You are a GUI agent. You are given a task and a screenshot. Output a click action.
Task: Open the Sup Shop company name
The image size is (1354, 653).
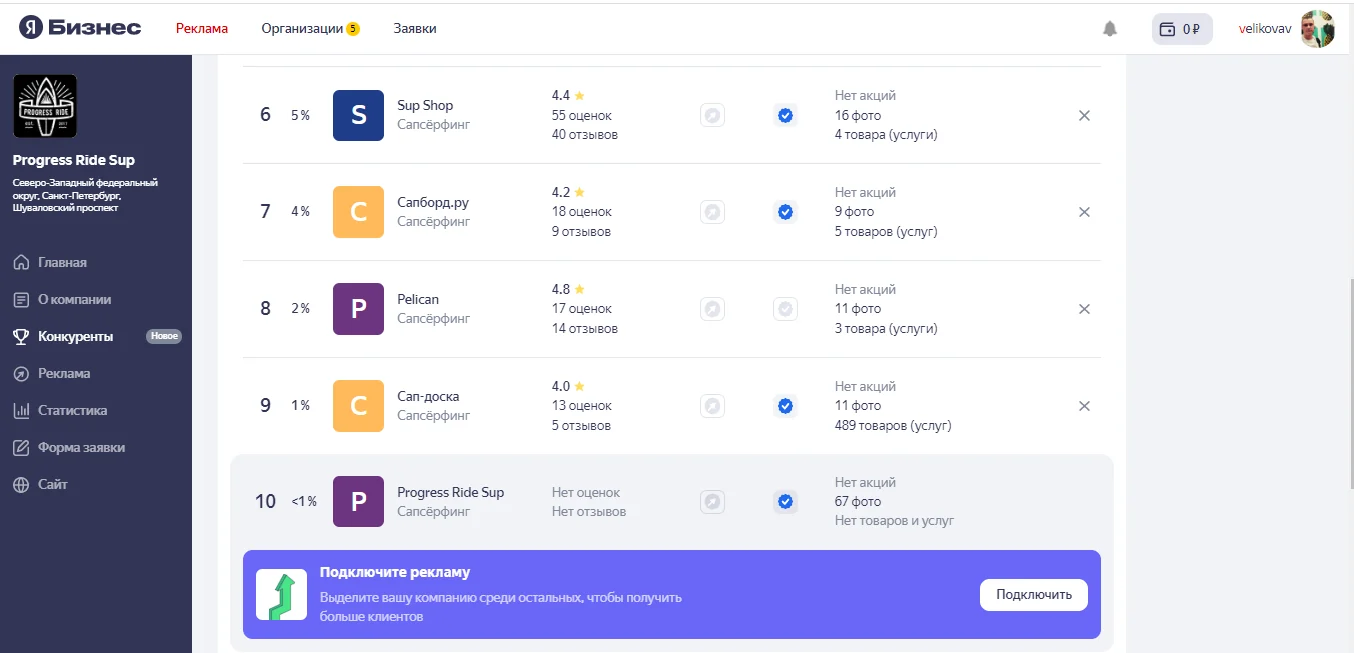[425, 105]
